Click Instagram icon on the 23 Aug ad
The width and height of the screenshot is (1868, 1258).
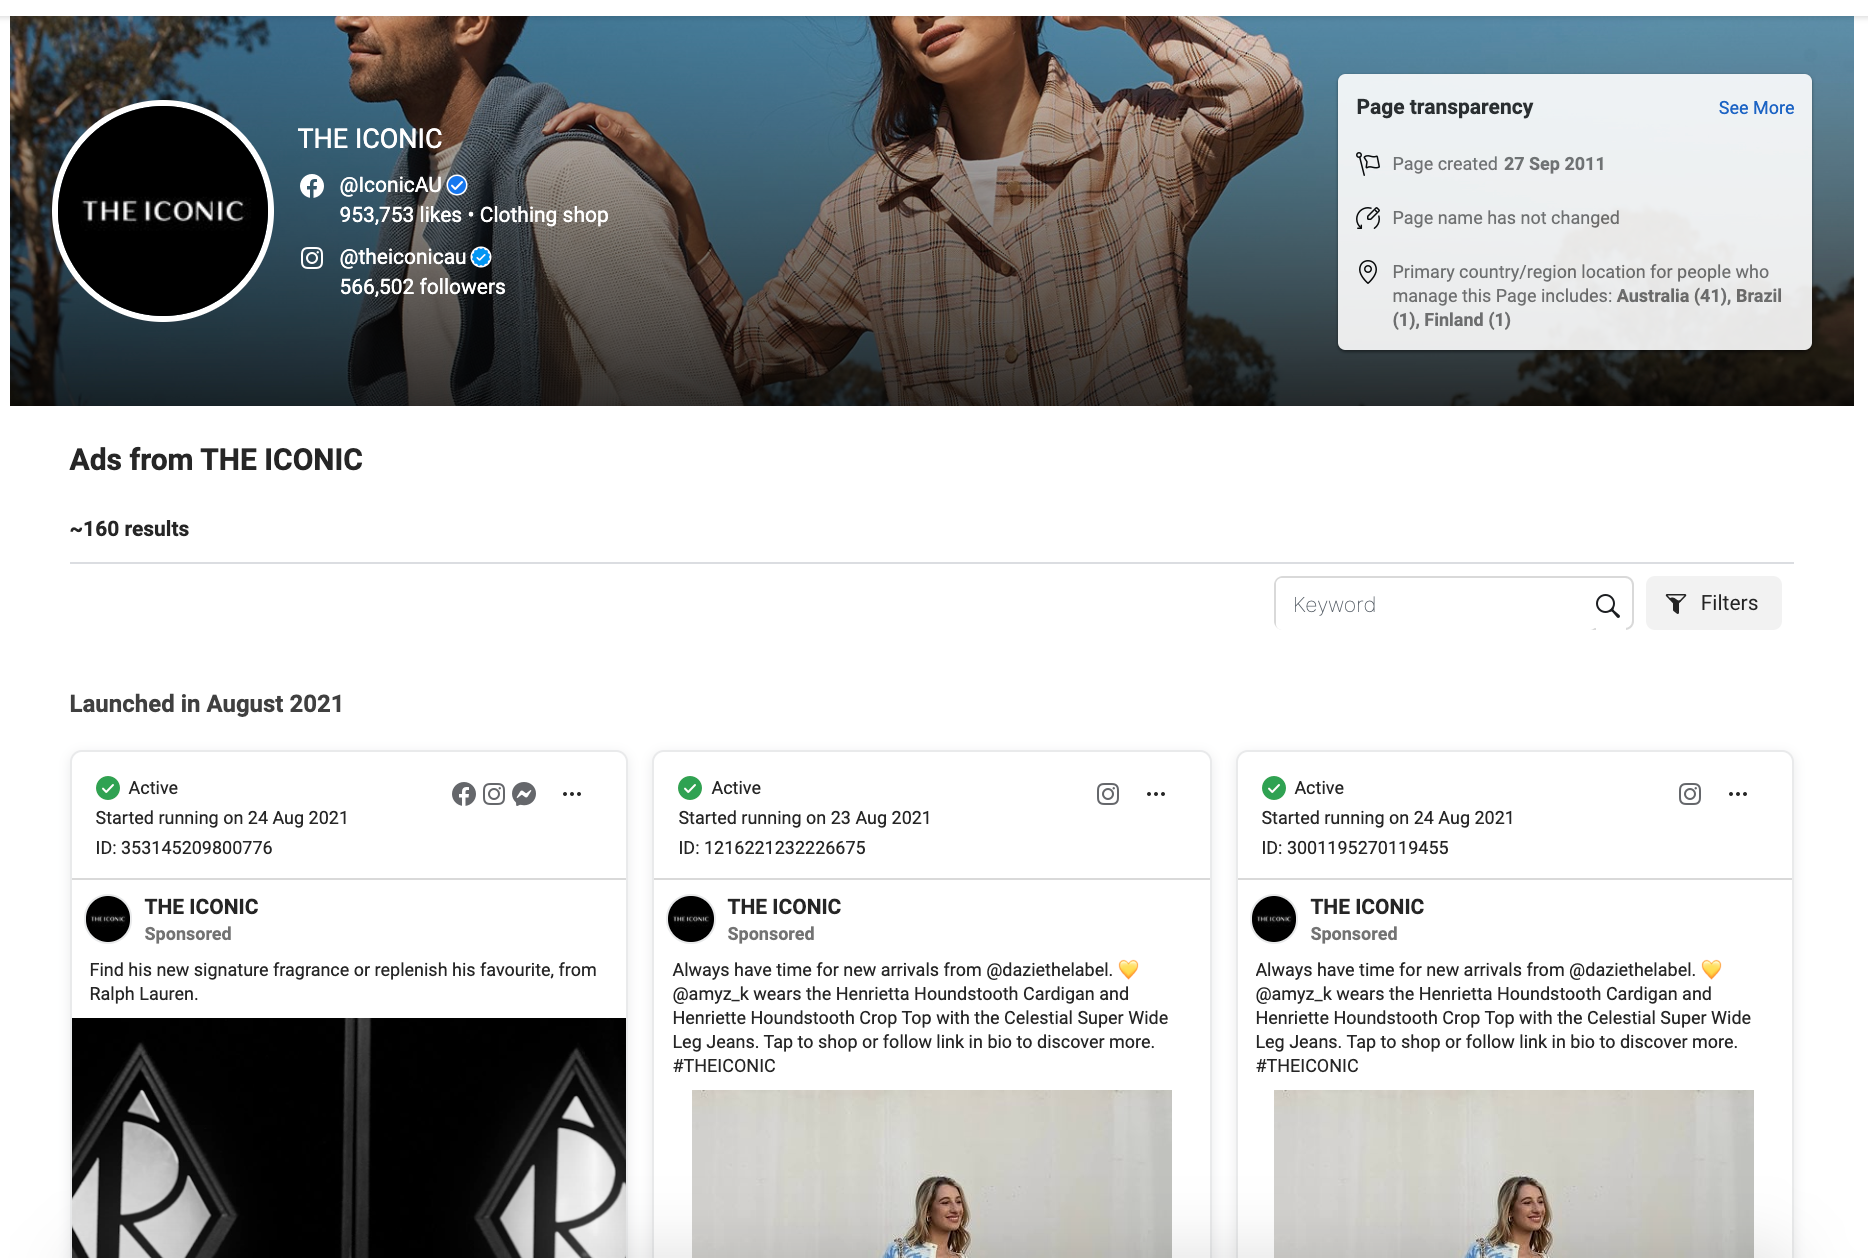click(x=1108, y=794)
